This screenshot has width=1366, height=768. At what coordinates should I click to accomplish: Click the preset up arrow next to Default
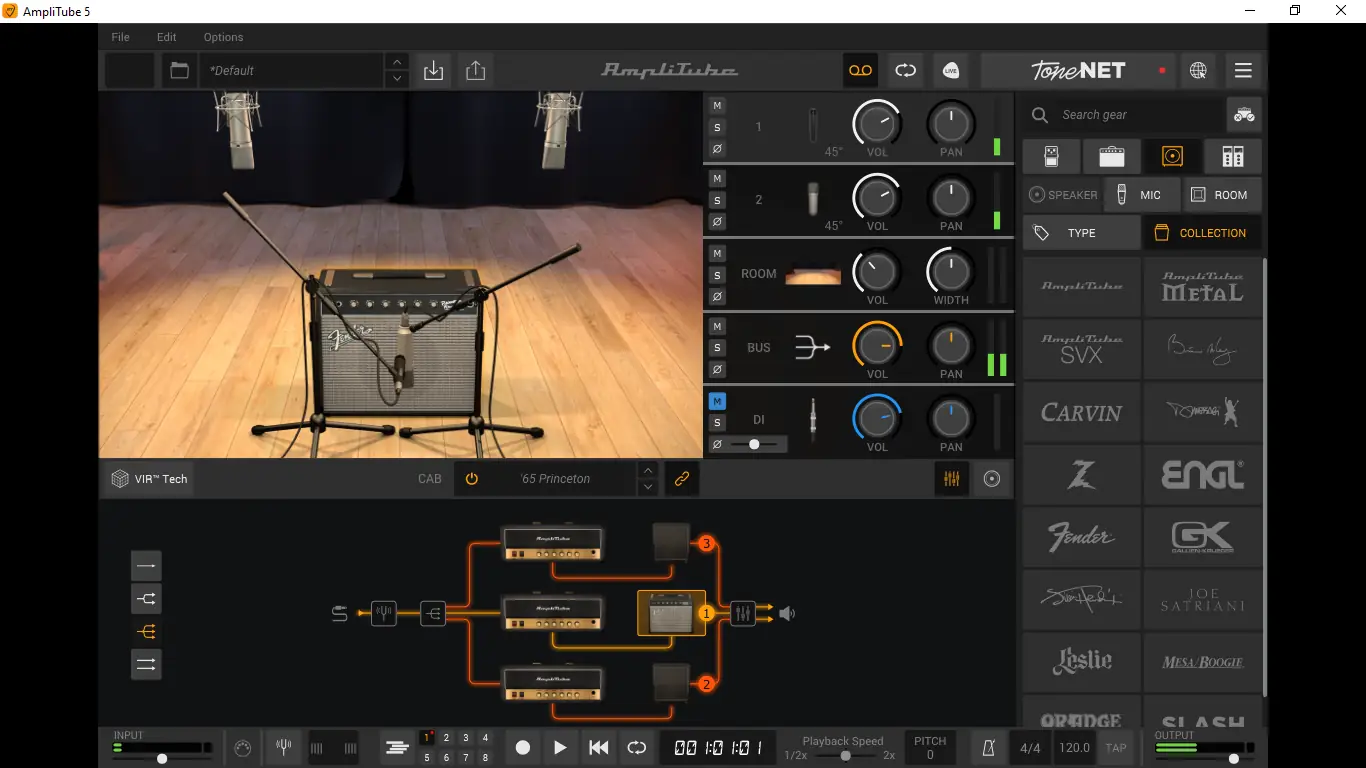point(397,62)
